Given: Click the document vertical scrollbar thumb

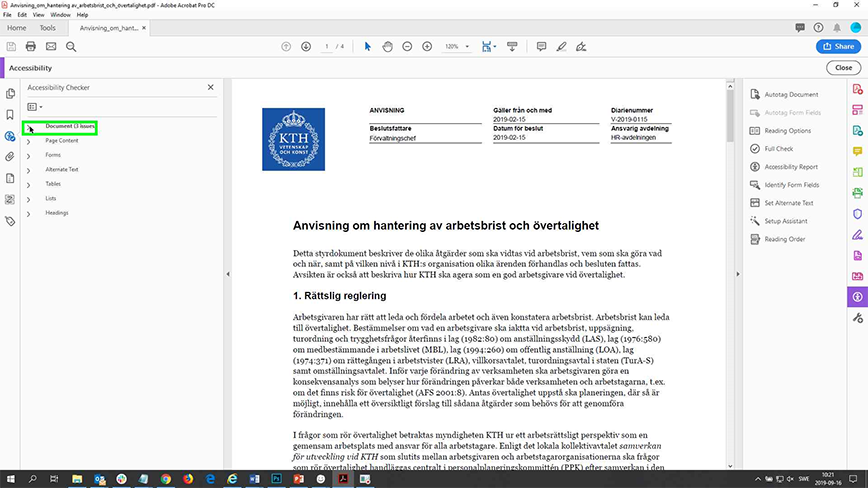Looking at the screenshot, I should [x=730, y=116].
